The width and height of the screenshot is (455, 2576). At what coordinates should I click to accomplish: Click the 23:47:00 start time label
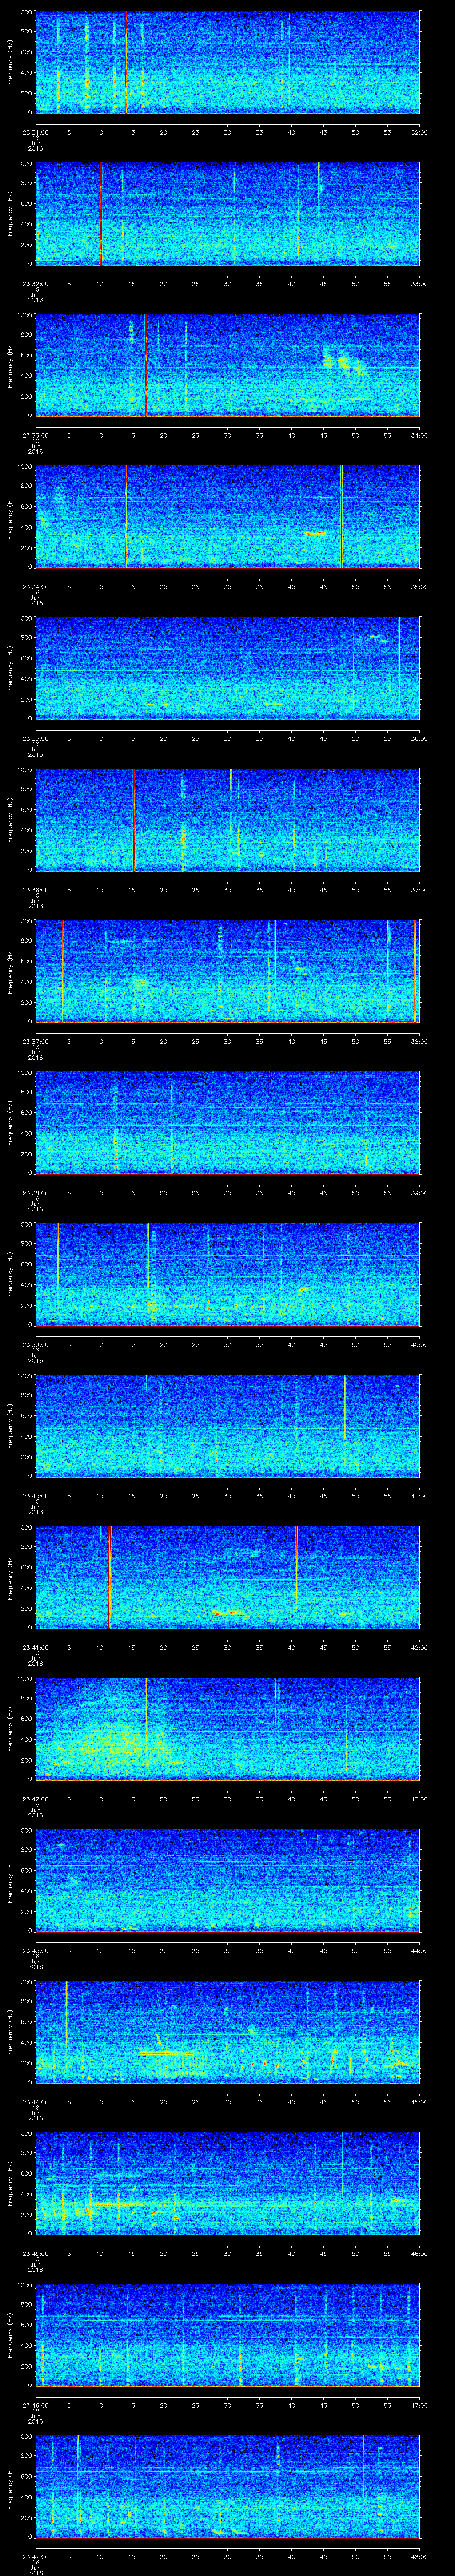click(36, 2556)
